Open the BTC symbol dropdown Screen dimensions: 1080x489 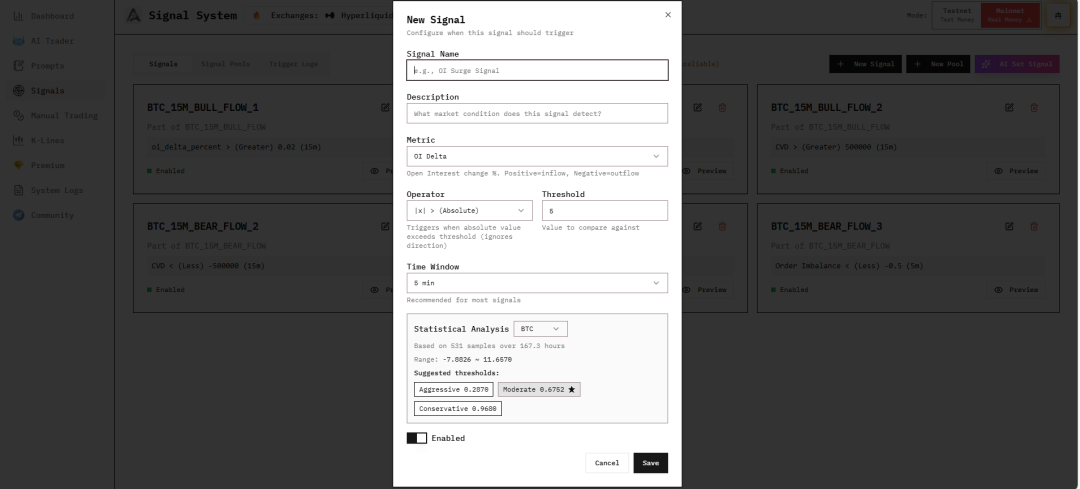(540, 329)
